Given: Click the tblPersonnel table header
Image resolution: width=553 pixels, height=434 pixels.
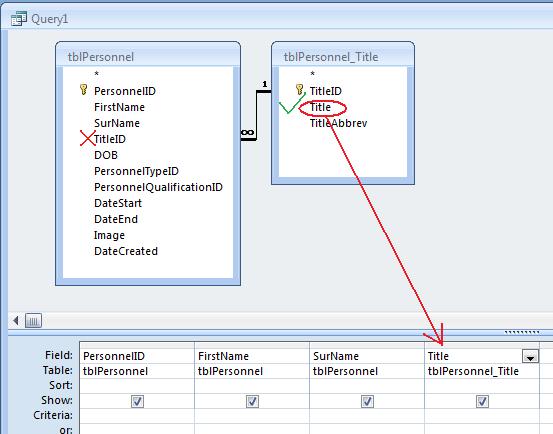Looking at the screenshot, I should point(148,56).
